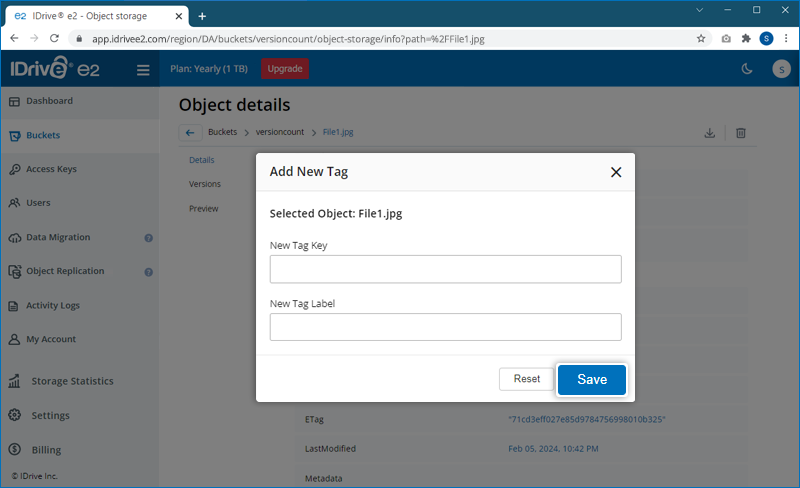Click the New Tag Key field
Screen dimensions: 800x488
tap(445, 269)
